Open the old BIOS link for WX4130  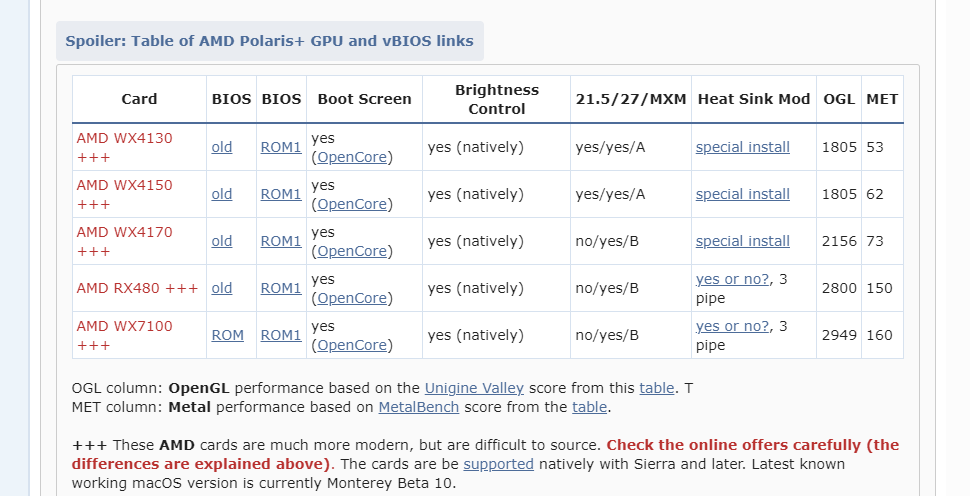coord(221,147)
